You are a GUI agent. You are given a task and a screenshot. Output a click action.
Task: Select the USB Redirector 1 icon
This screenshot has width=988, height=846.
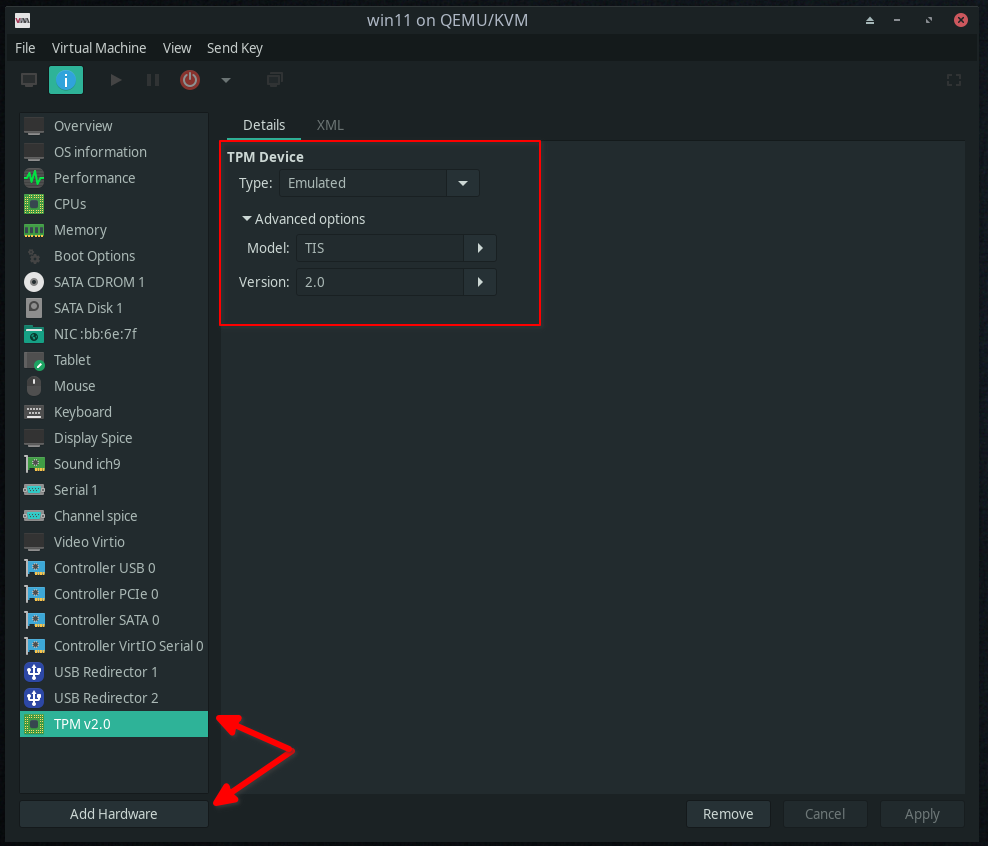34,672
